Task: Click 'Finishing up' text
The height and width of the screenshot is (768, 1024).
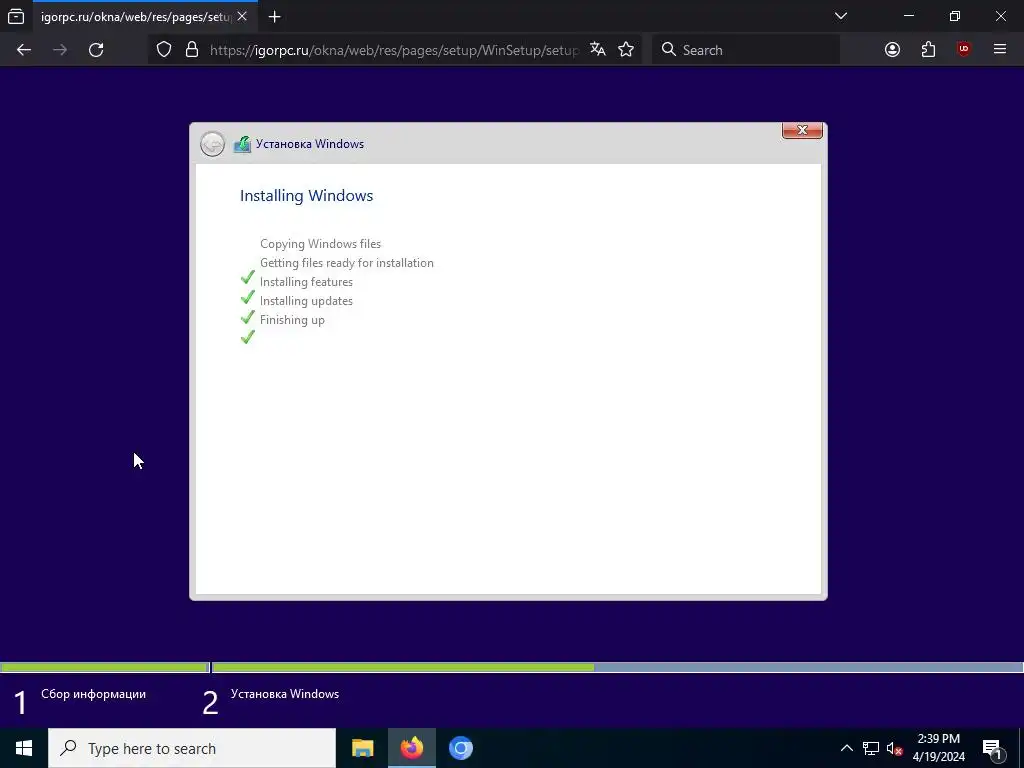Action: tap(292, 319)
